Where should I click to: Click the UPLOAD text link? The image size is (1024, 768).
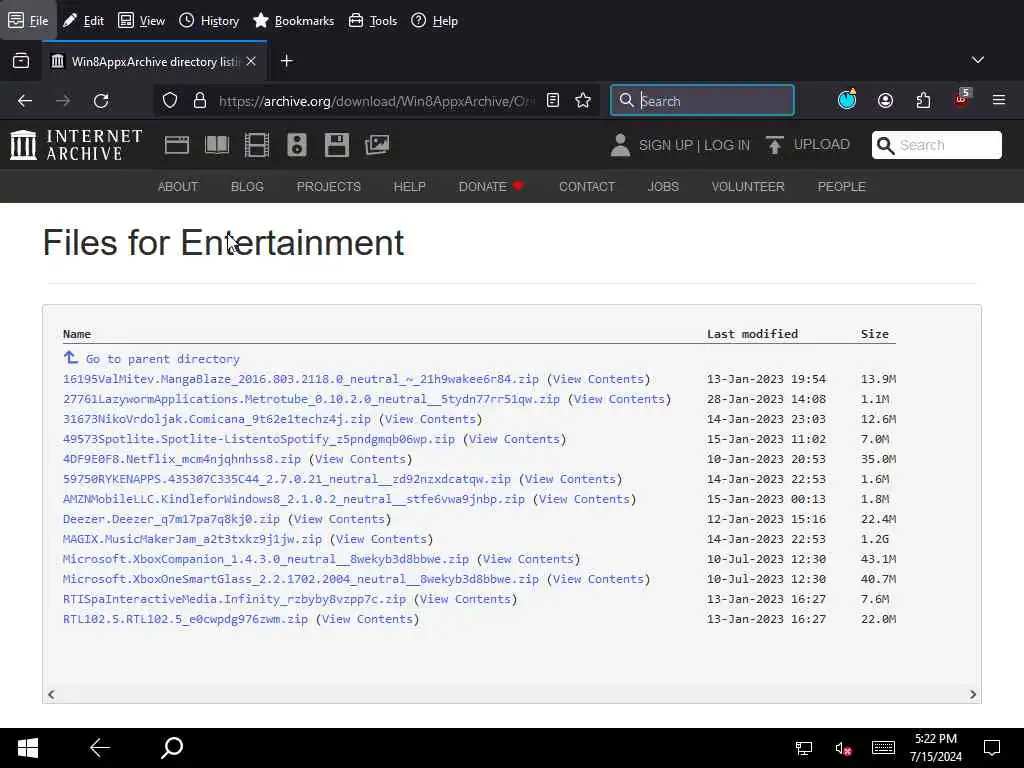click(x=822, y=144)
